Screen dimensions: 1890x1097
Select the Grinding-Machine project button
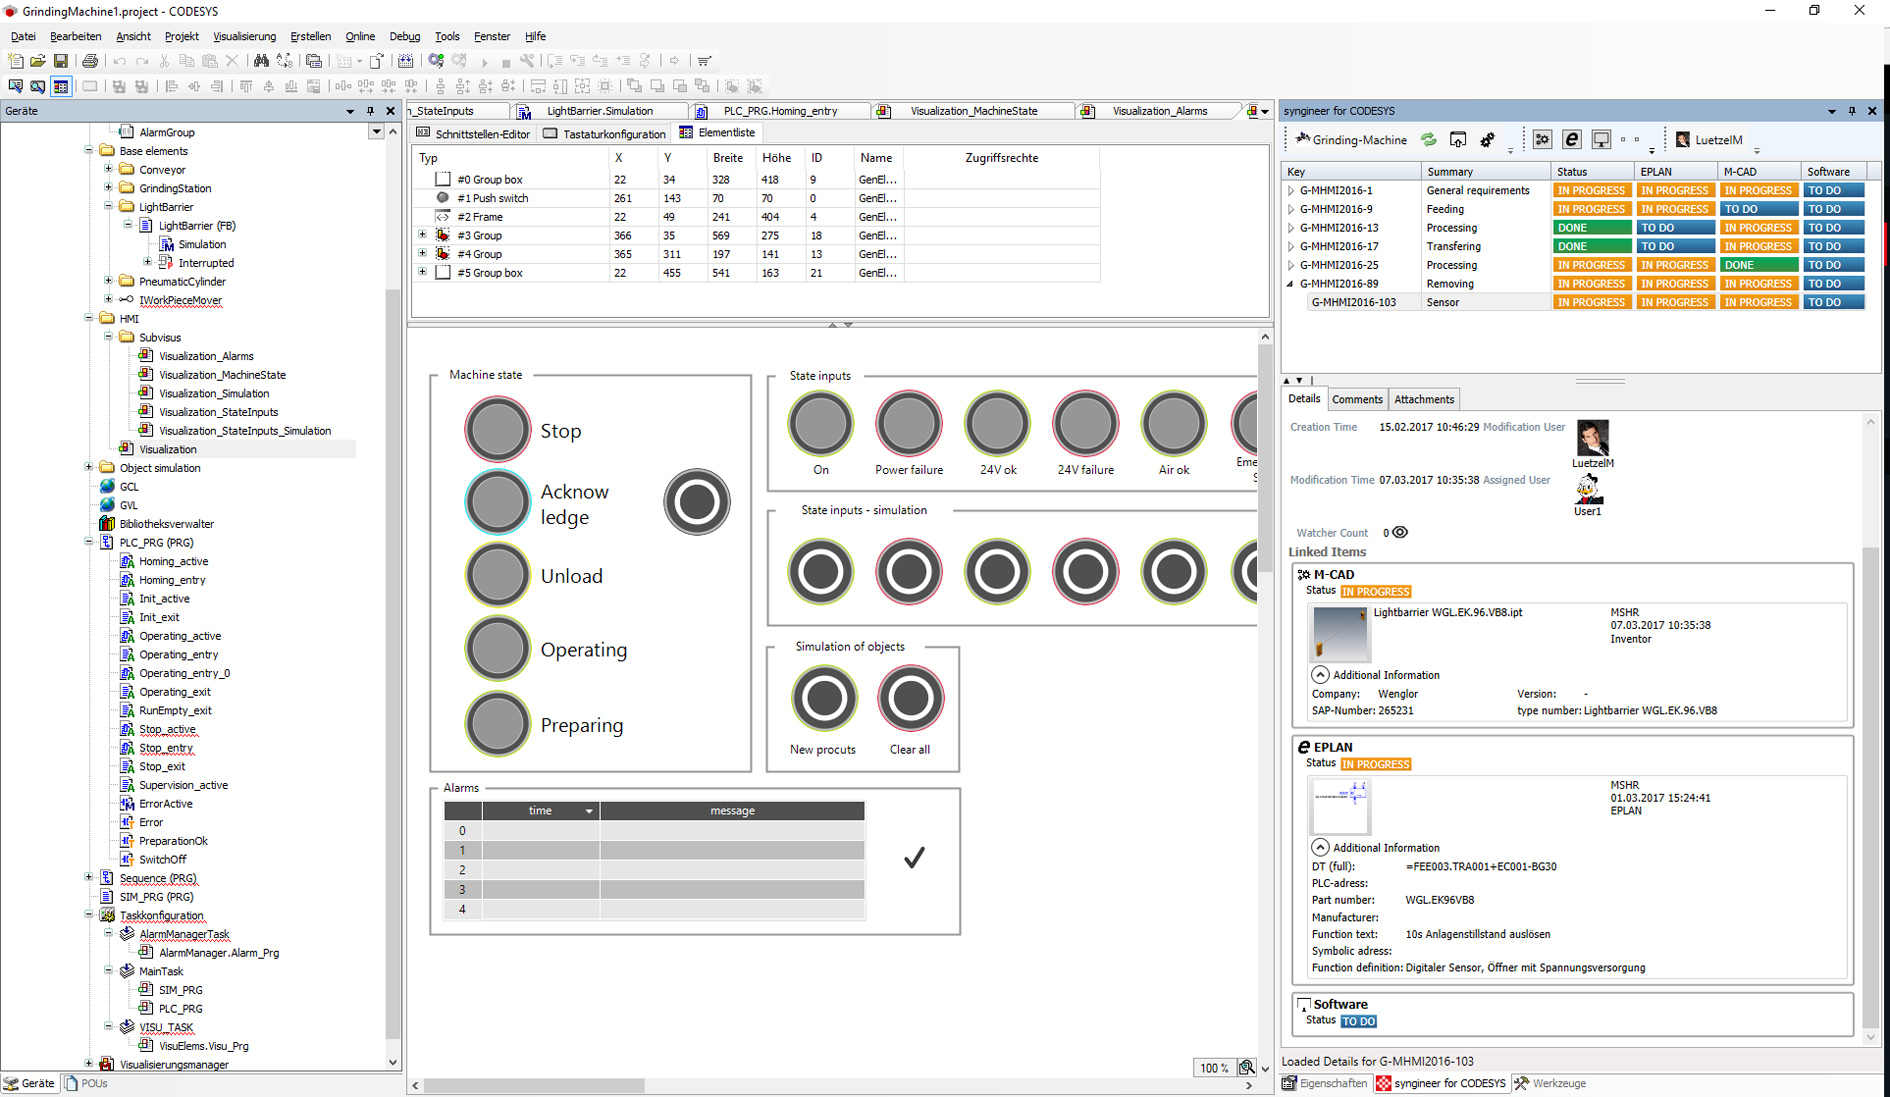[x=1350, y=140]
